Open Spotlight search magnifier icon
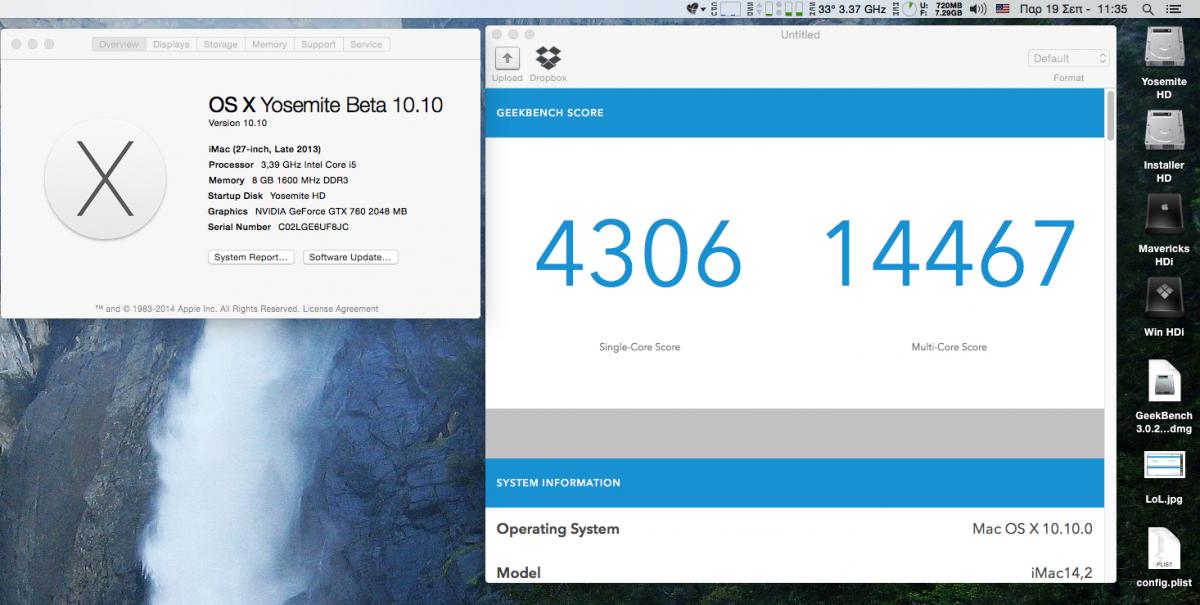The image size is (1200, 605). click(1147, 9)
